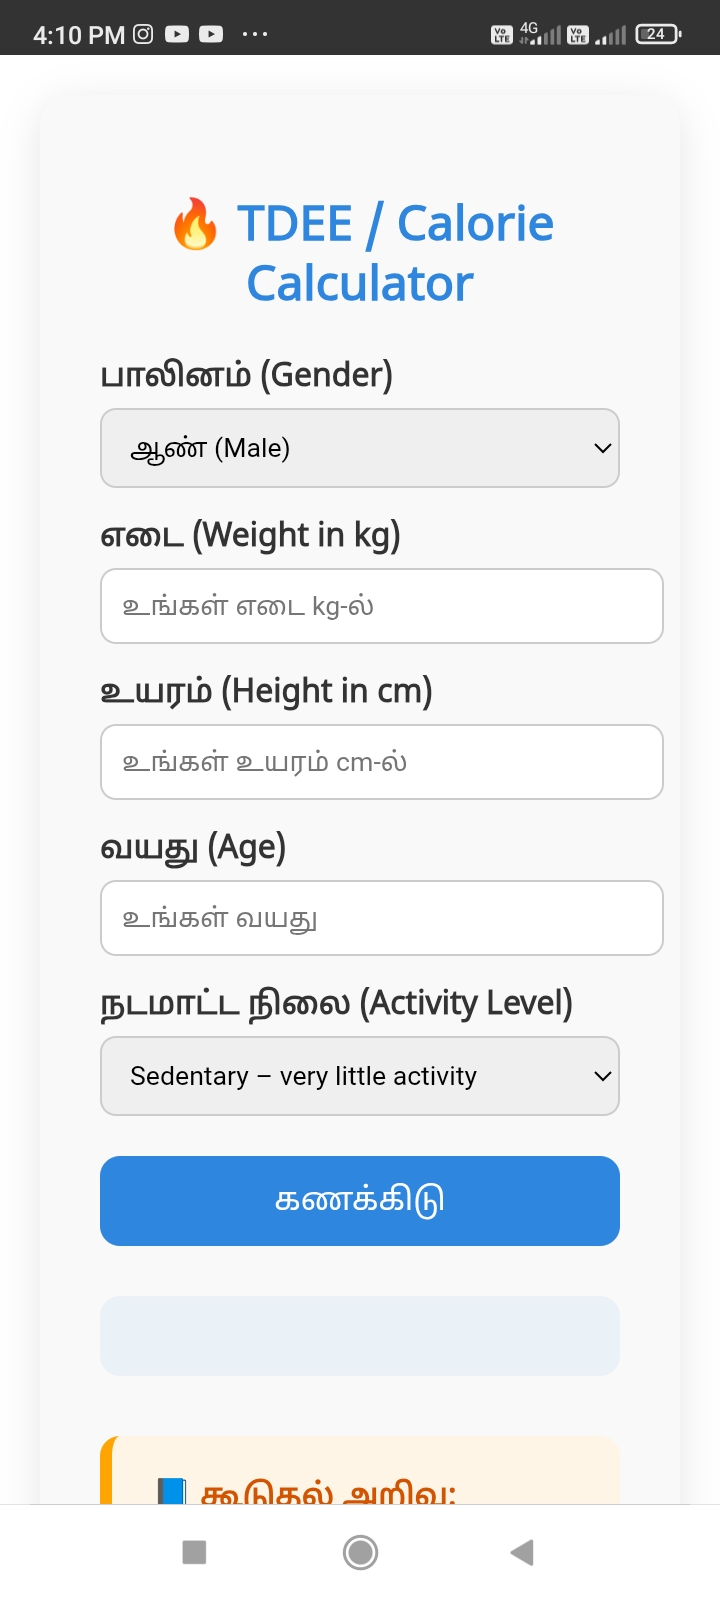The height and width of the screenshot is (1600, 720).
Task: Select the Weight in kg input field
Action: [382, 606]
